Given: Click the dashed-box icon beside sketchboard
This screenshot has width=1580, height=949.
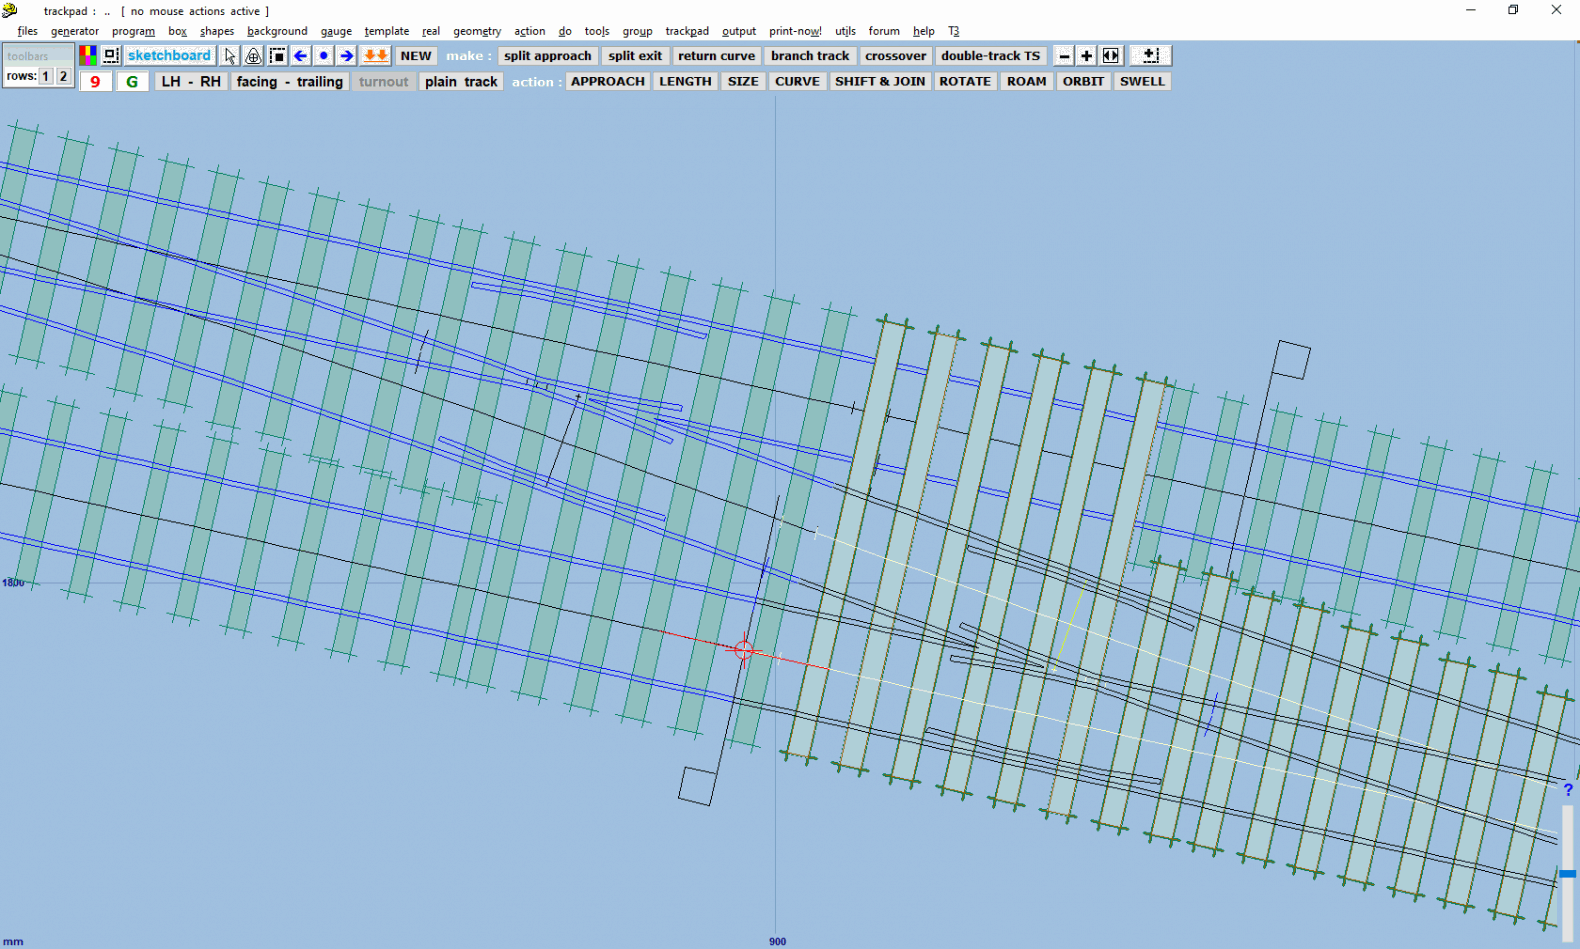Looking at the screenshot, I should point(111,56).
